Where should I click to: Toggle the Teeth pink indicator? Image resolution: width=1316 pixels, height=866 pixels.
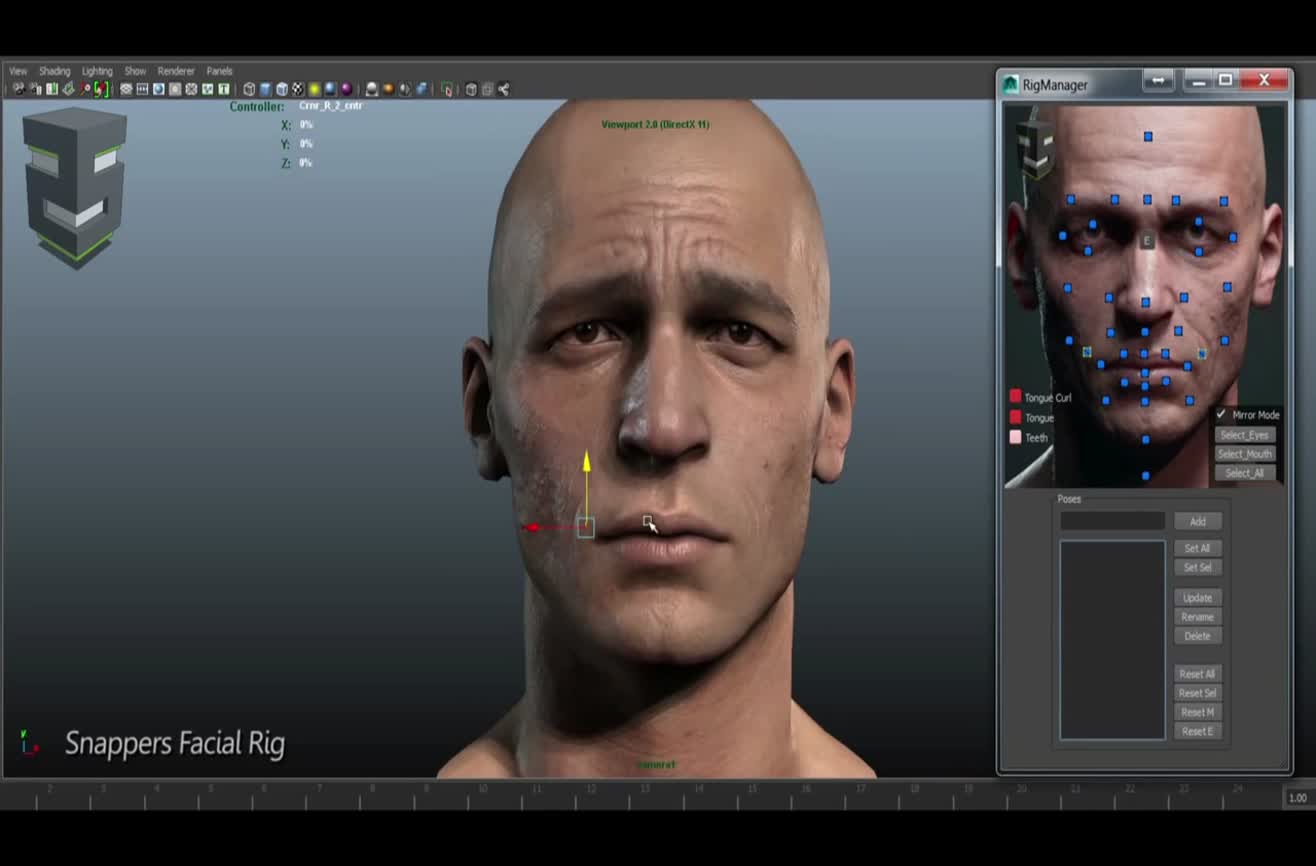point(1015,437)
